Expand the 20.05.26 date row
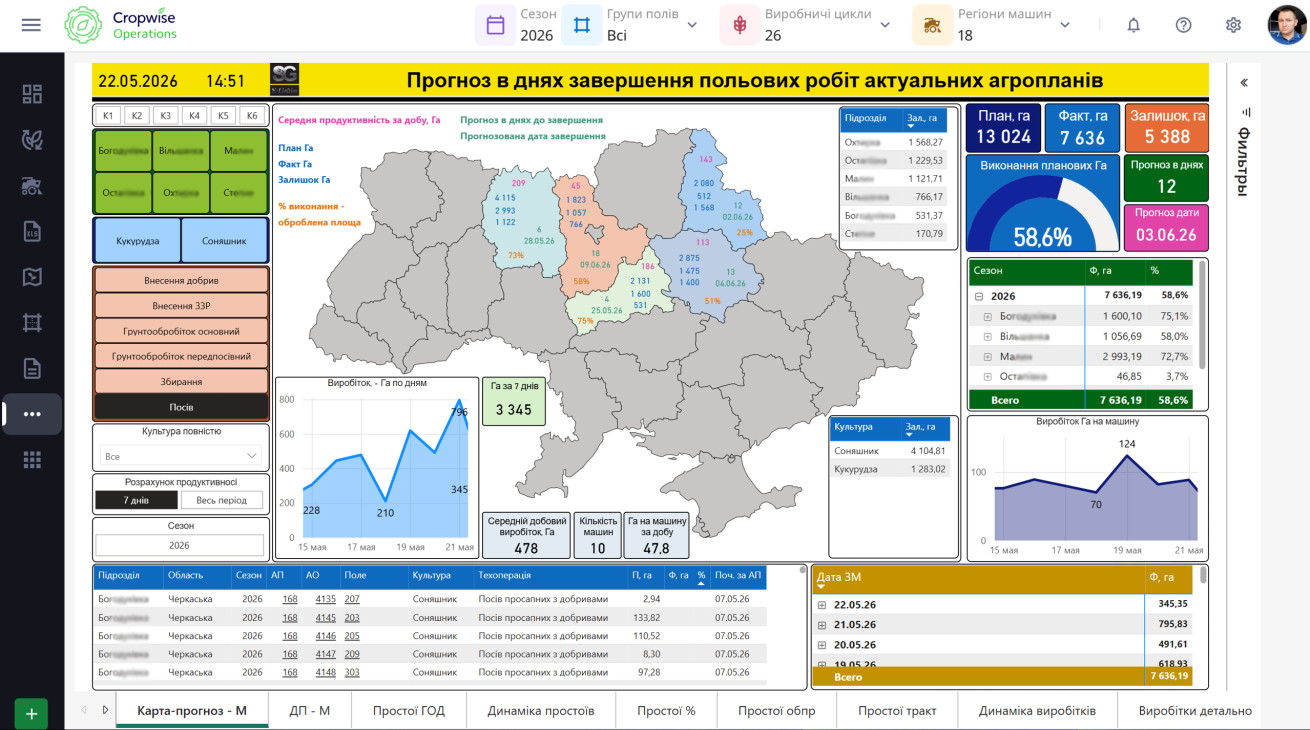 pyautogui.click(x=822, y=645)
